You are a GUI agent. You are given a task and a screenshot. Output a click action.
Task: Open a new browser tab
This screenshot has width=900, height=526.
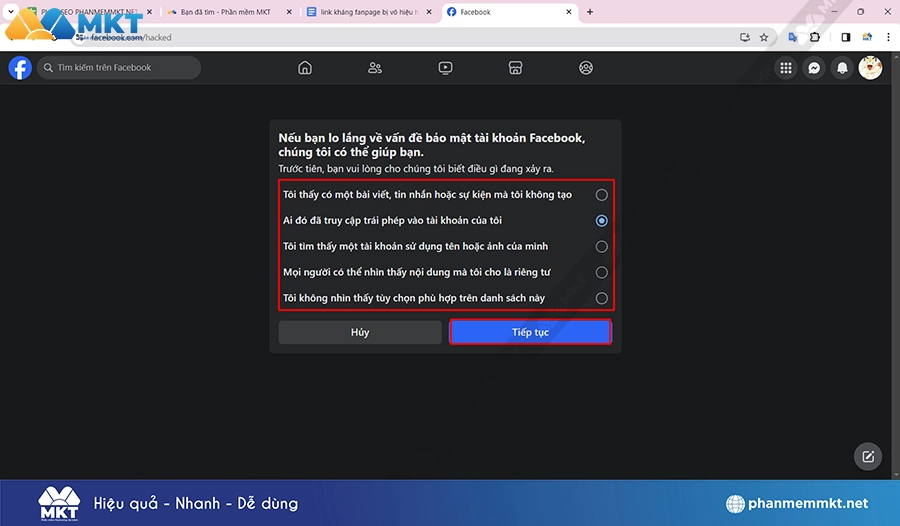(589, 11)
